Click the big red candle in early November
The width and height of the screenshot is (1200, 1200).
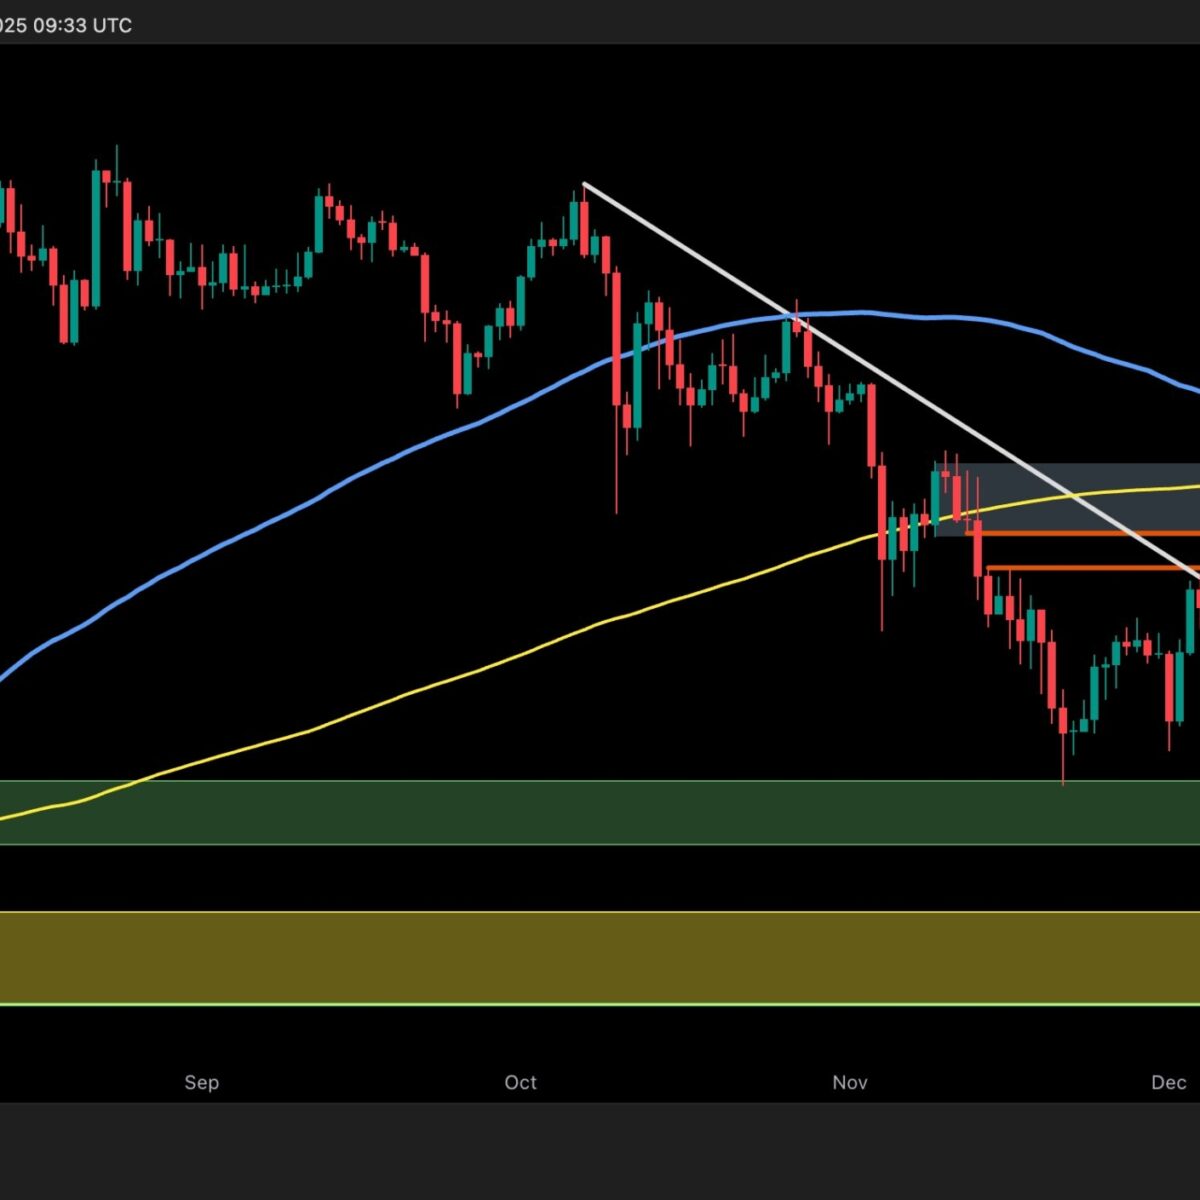(x=872, y=425)
